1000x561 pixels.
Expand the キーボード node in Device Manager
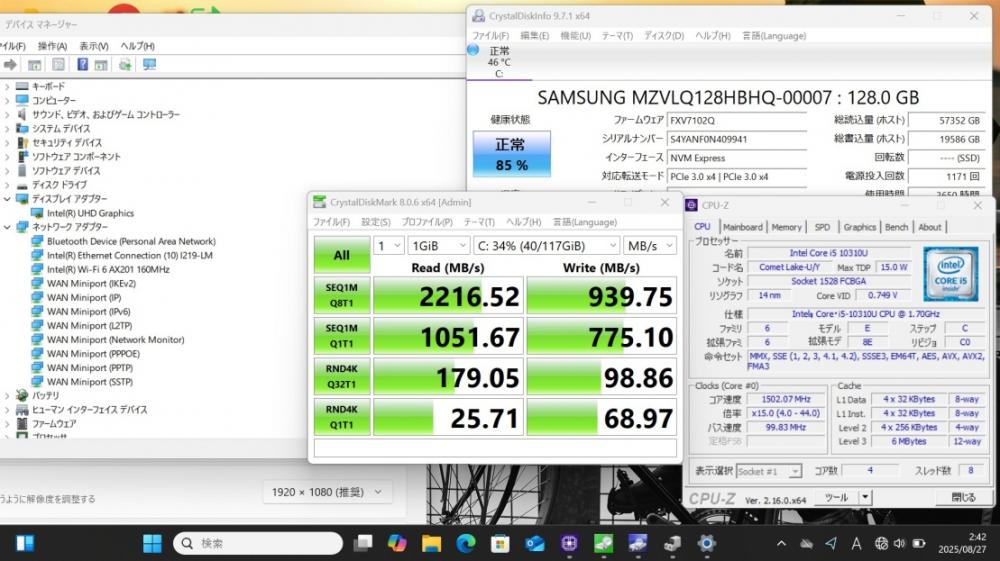7,86
